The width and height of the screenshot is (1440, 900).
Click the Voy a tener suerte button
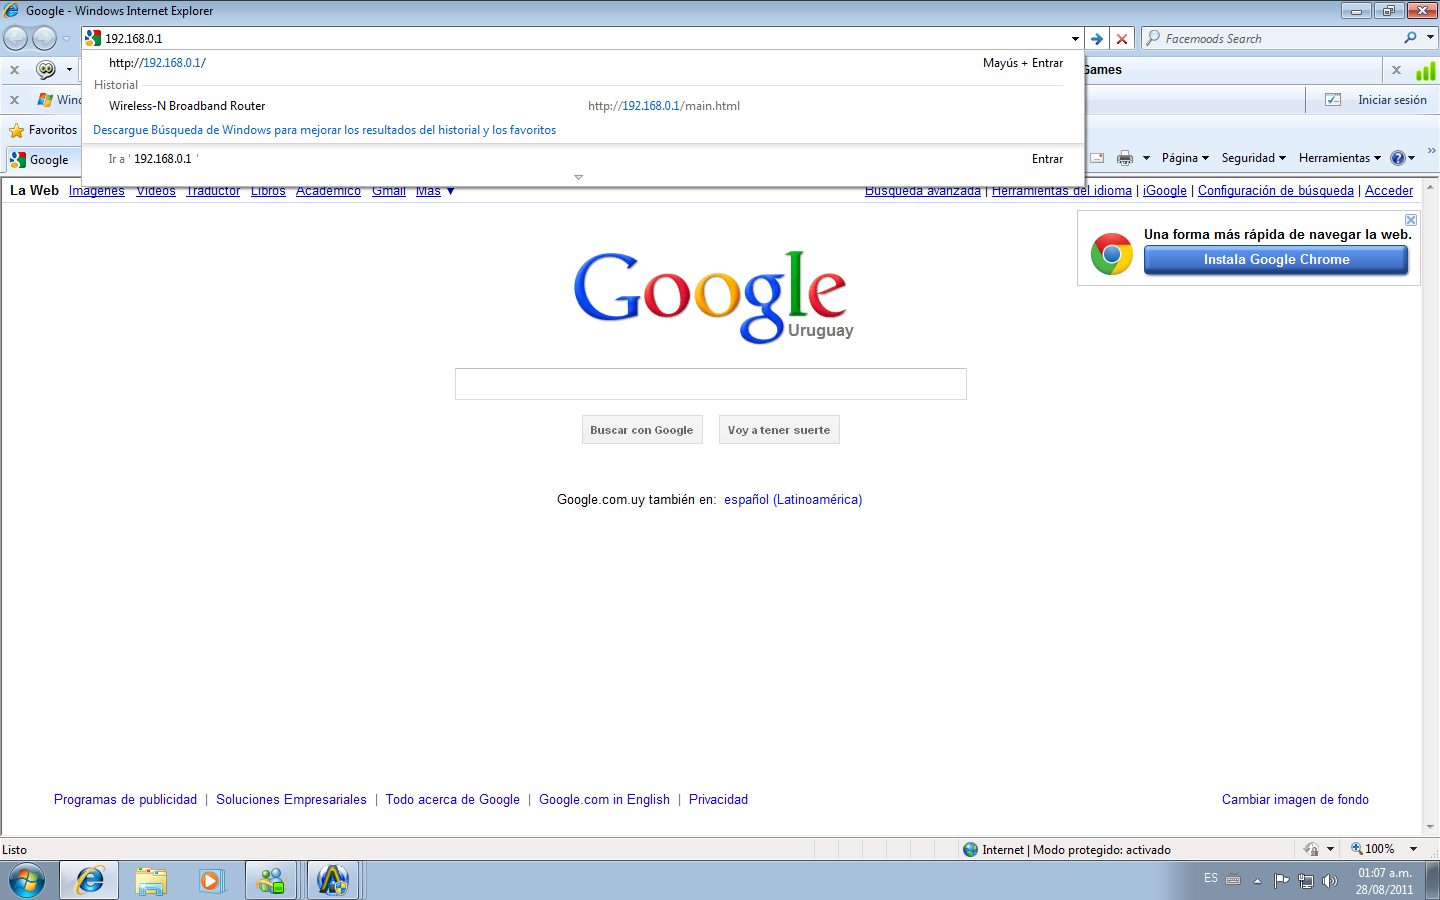tap(779, 430)
